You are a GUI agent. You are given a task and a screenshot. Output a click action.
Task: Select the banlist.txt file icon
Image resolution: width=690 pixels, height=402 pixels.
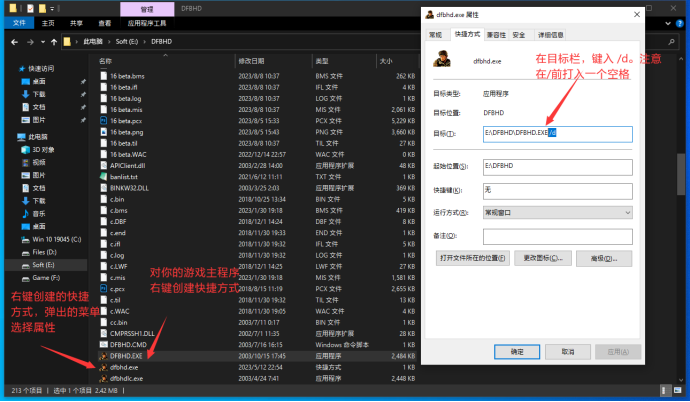pos(102,176)
